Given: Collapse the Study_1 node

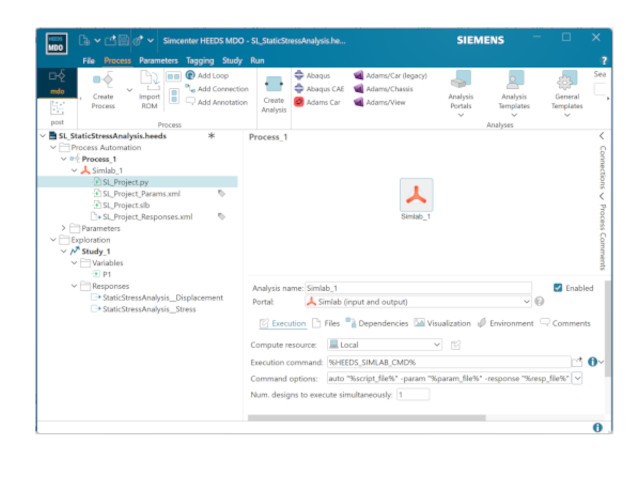Looking at the screenshot, I should coord(64,251).
